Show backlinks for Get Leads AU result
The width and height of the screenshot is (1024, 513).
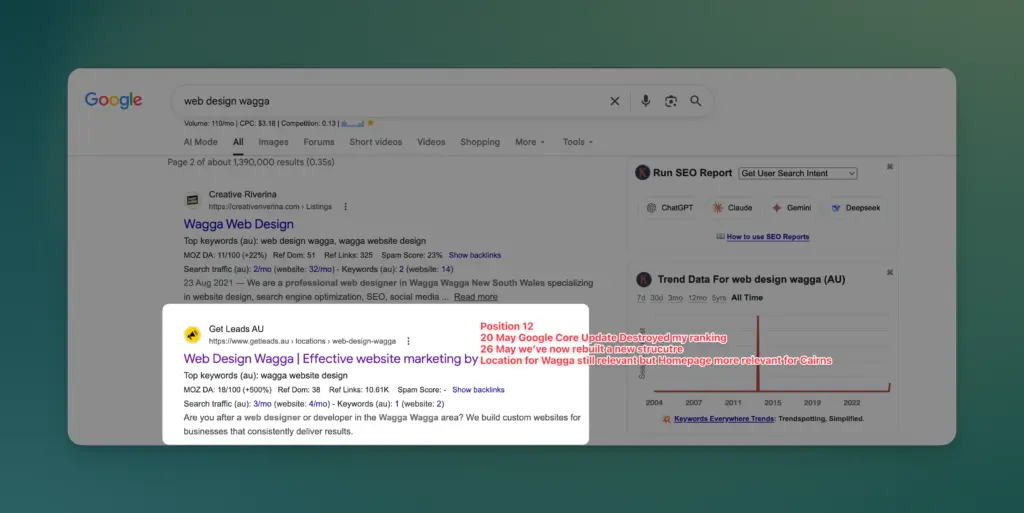pyautogui.click(x=478, y=390)
